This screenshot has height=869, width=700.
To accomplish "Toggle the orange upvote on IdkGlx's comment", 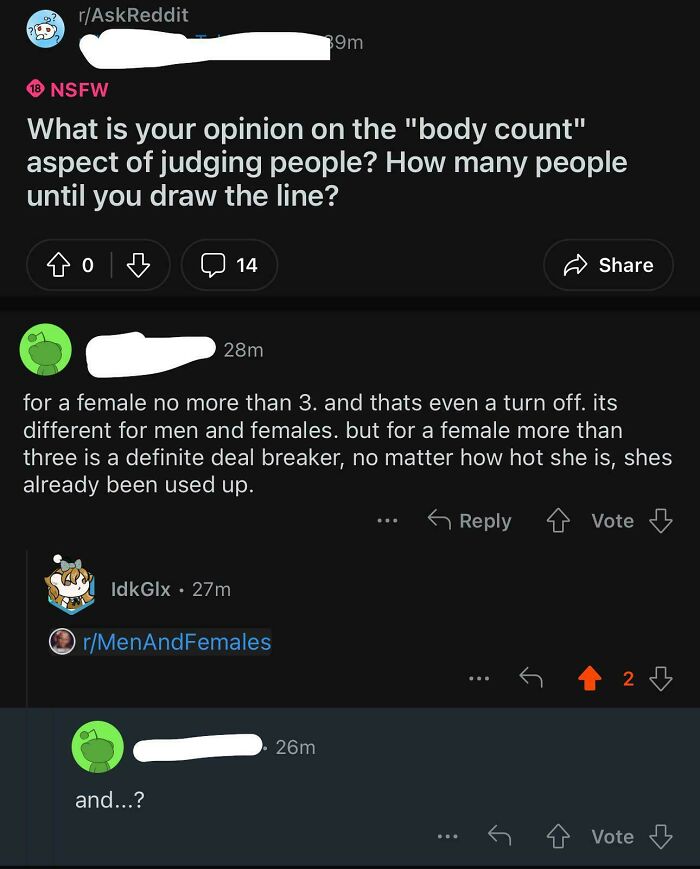I will tap(590, 677).
